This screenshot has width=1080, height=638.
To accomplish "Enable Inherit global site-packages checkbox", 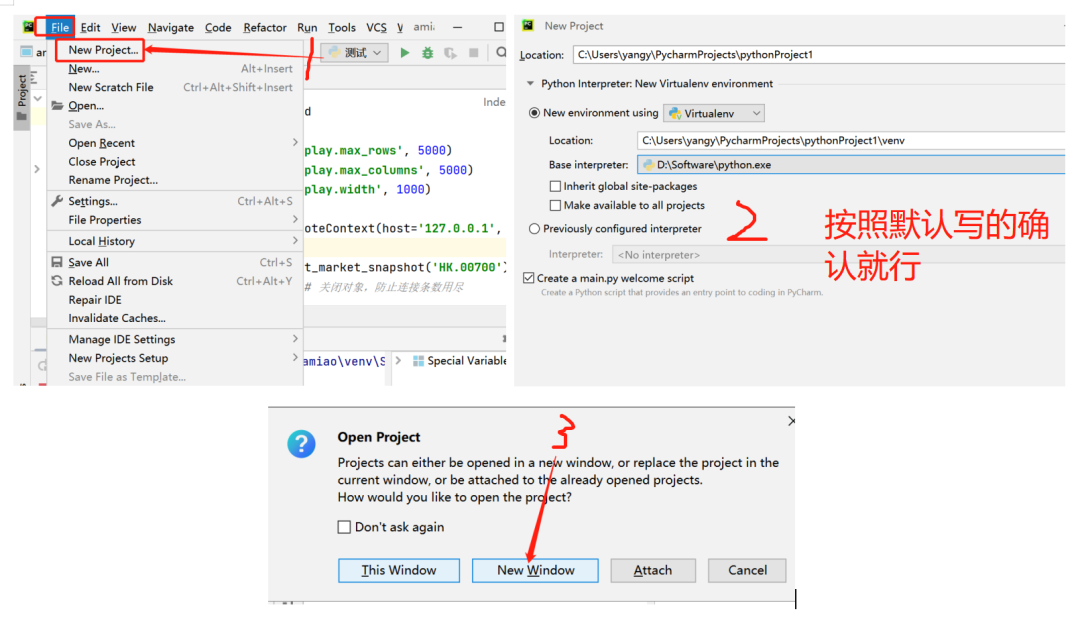I will 555,186.
